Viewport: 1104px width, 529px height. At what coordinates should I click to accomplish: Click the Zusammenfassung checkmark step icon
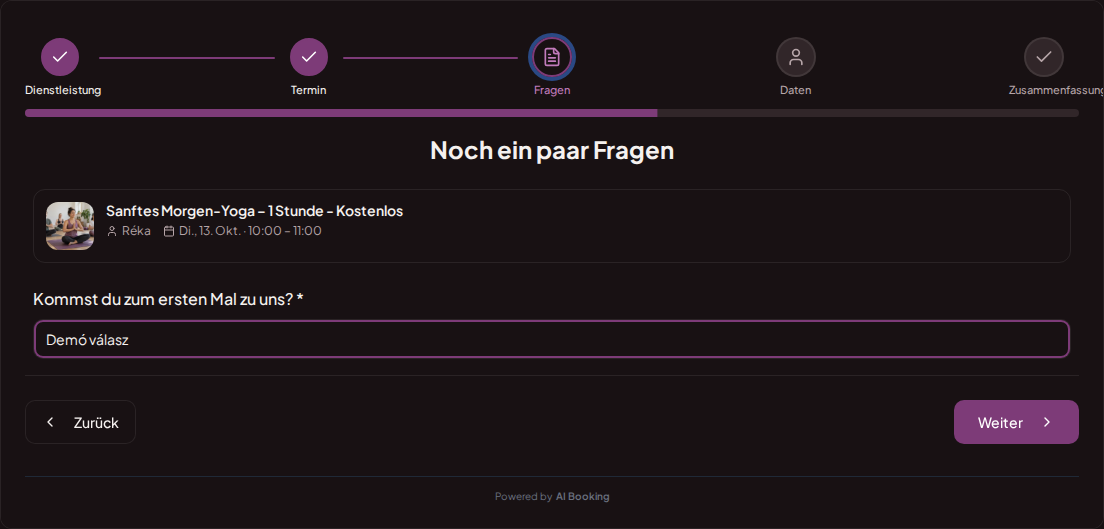[x=1043, y=57]
